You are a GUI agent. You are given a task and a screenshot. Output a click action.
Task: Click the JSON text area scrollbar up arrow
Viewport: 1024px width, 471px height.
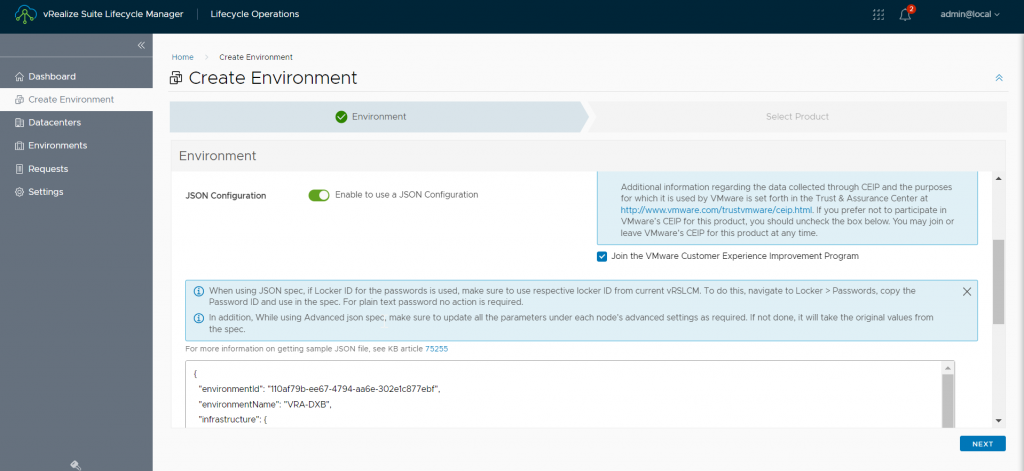point(948,368)
